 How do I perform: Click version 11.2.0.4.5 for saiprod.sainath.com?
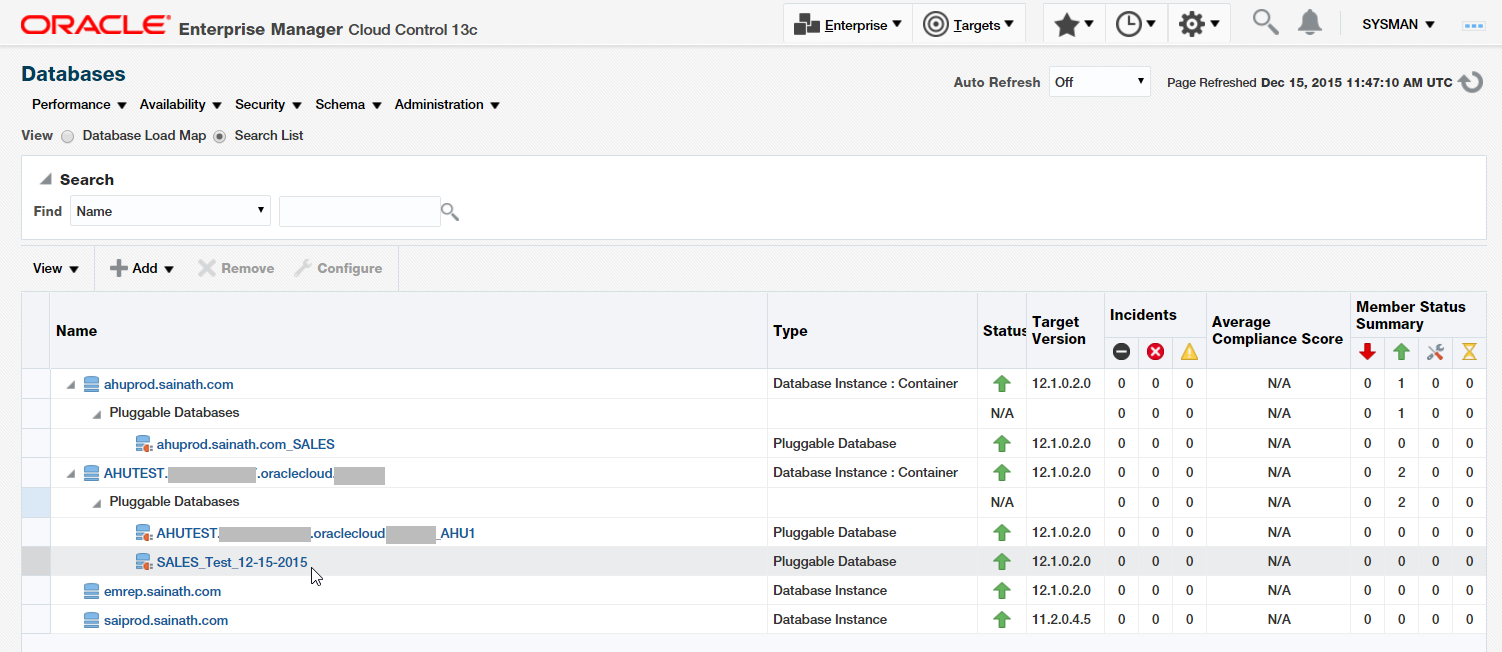1061,620
